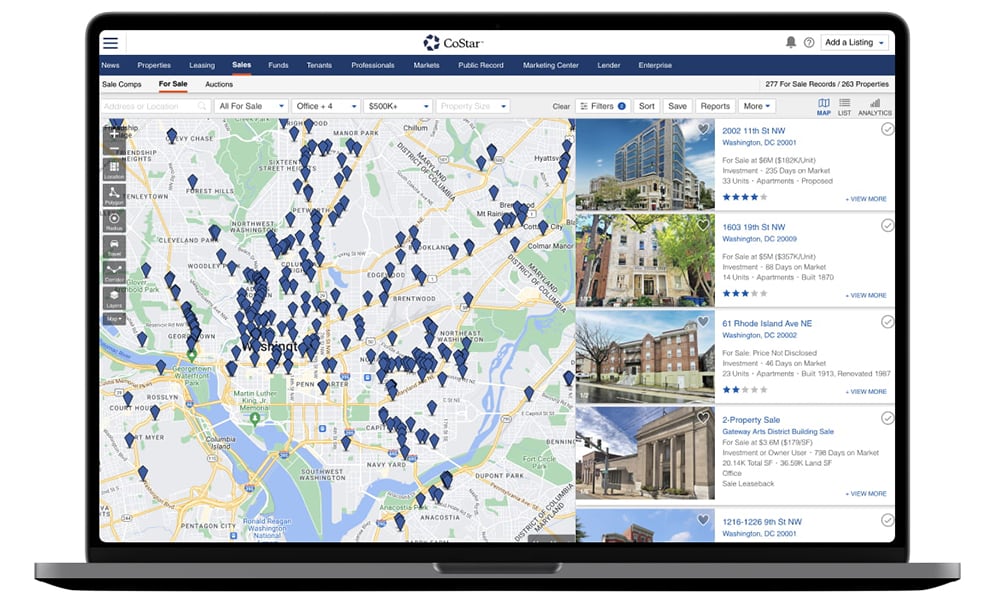The height and width of the screenshot is (600, 1000).
Task: Tick the select circle for 61 Rhode Island Ave NE
Action: tap(887, 322)
